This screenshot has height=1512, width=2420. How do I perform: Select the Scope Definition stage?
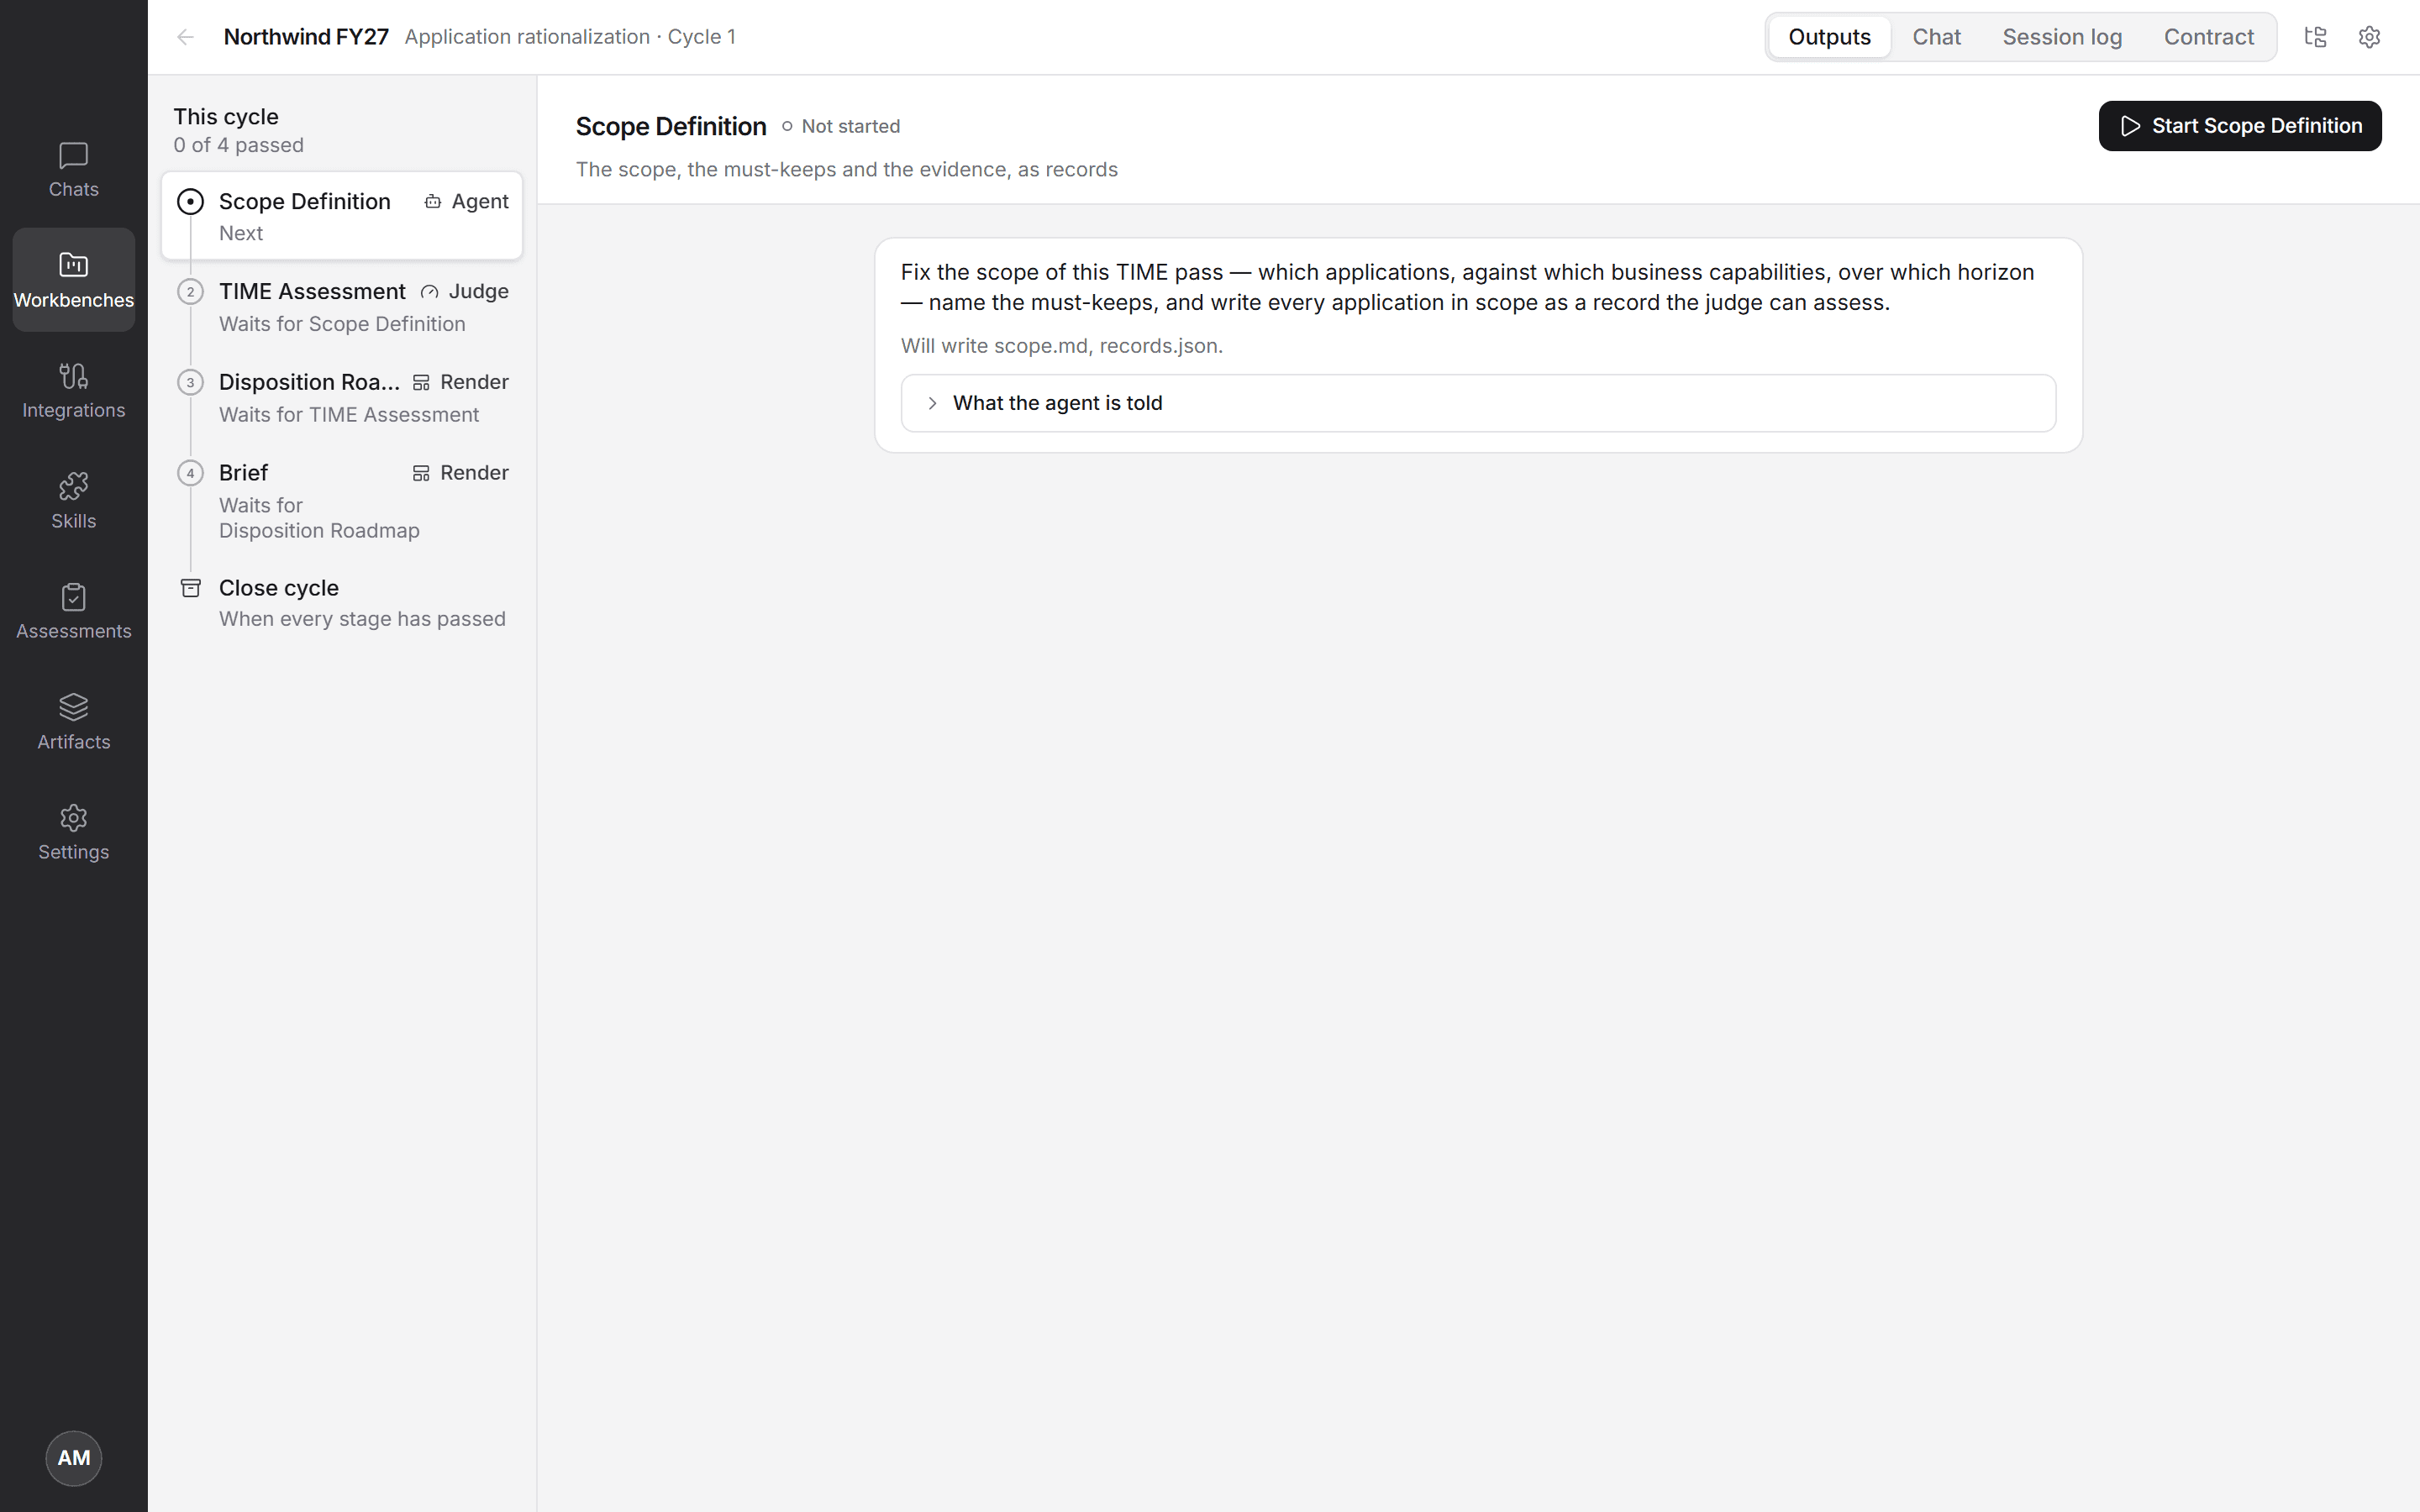pos(342,216)
